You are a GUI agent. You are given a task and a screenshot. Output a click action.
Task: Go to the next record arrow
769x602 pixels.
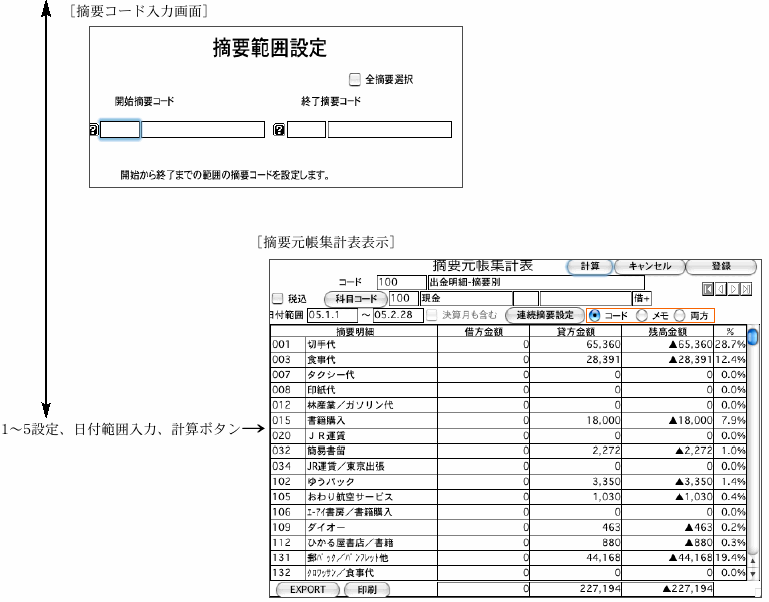[x=734, y=289]
